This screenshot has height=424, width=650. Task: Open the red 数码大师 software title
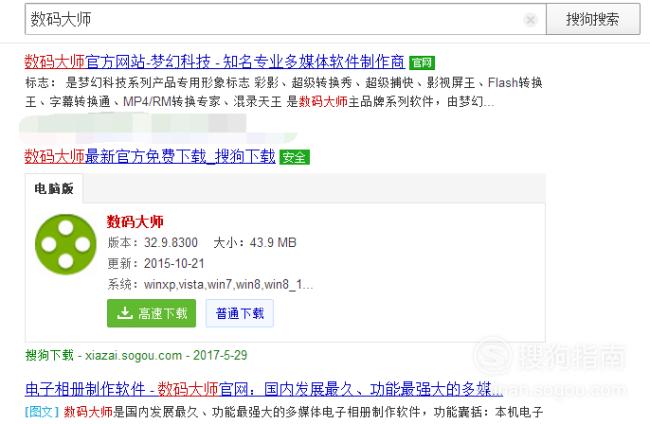click(135, 221)
